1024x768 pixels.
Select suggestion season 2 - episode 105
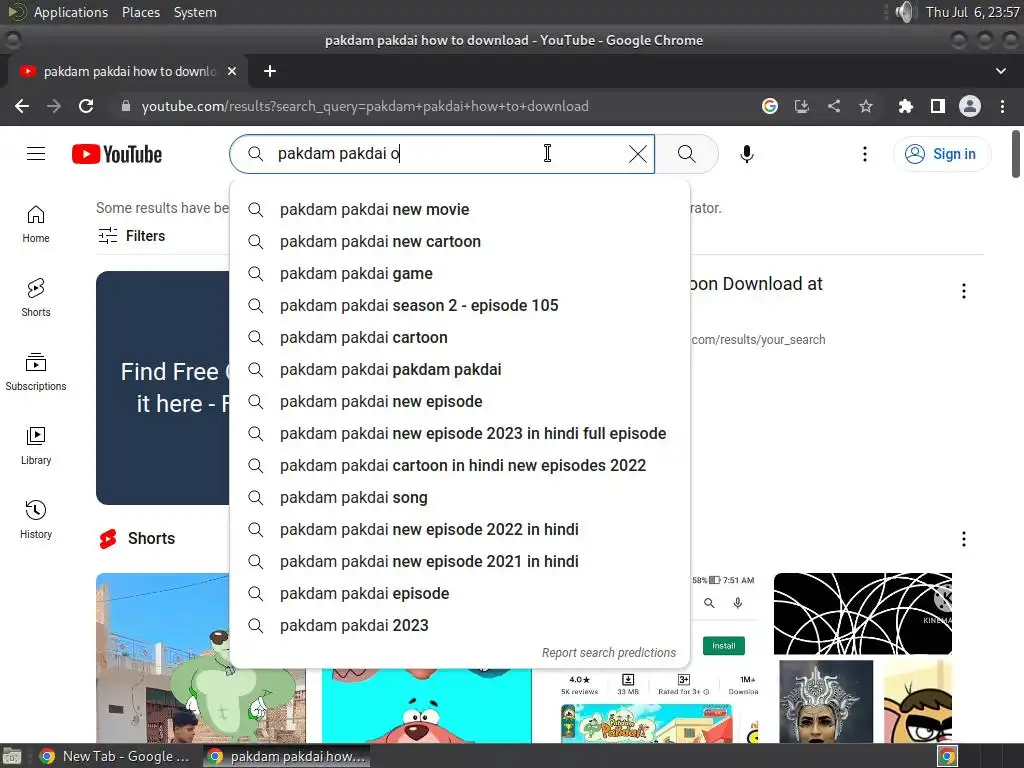[460, 306]
